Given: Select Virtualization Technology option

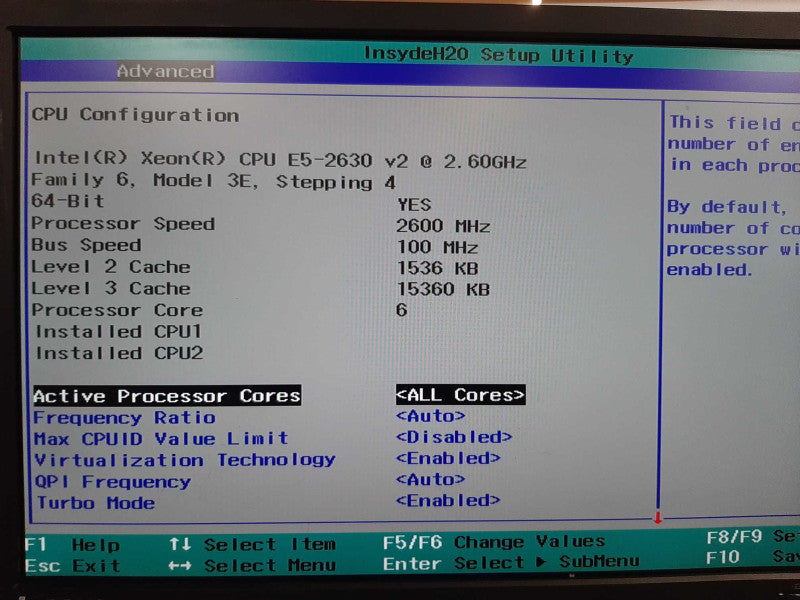Looking at the screenshot, I should coord(185,460).
